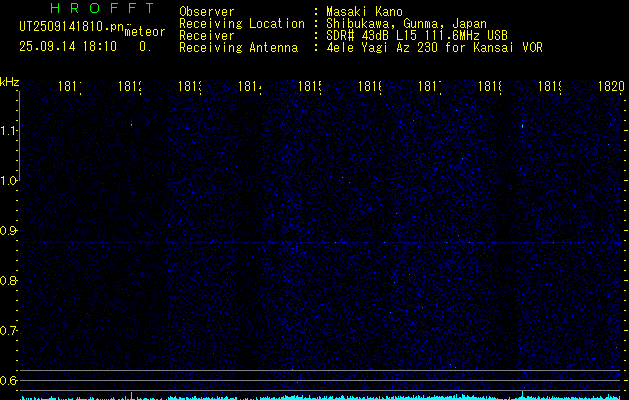Click the Observer label
Image resolution: width=629 pixels, height=400 pixels.
[207, 12]
